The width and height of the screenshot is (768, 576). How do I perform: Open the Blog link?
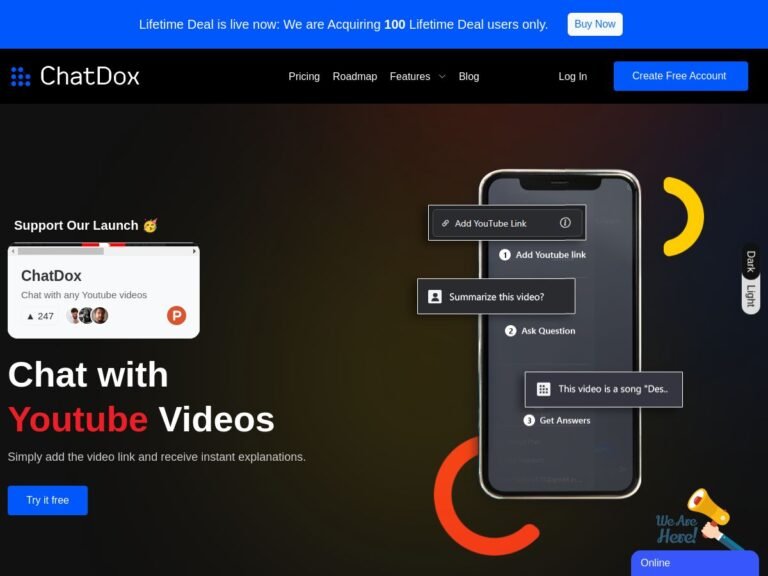pos(469,76)
